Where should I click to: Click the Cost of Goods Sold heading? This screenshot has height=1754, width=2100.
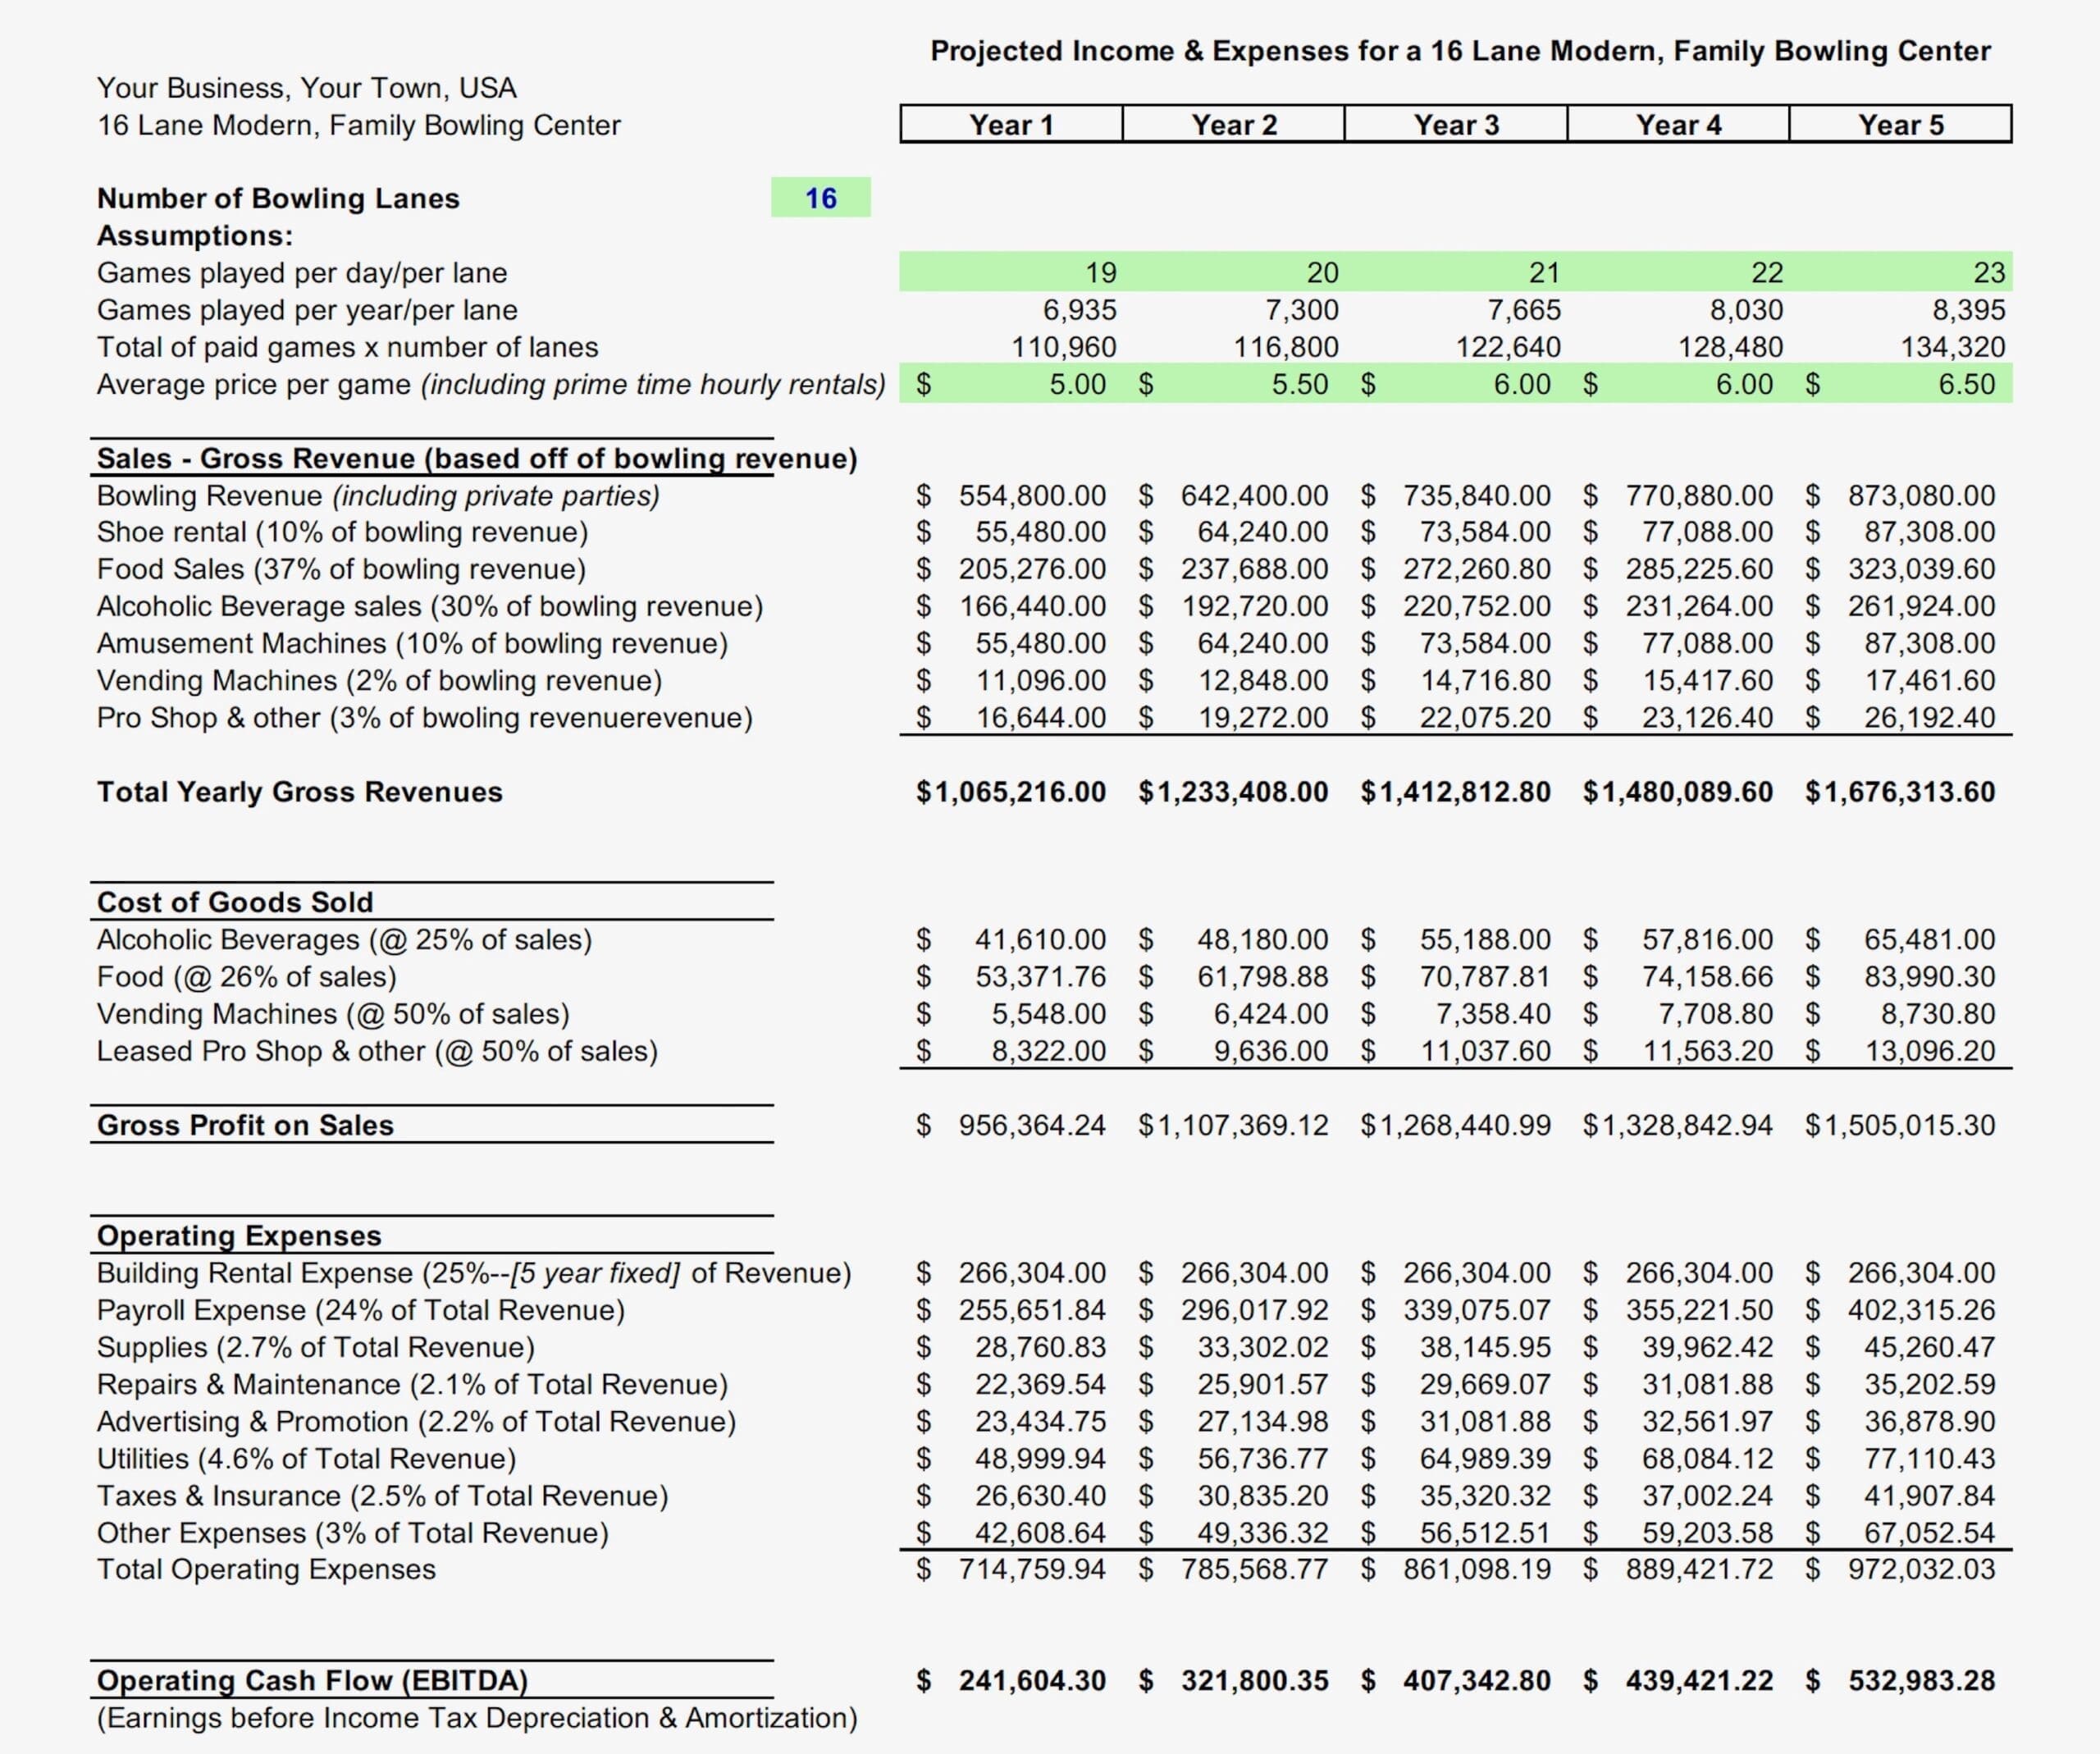click(235, 902)
